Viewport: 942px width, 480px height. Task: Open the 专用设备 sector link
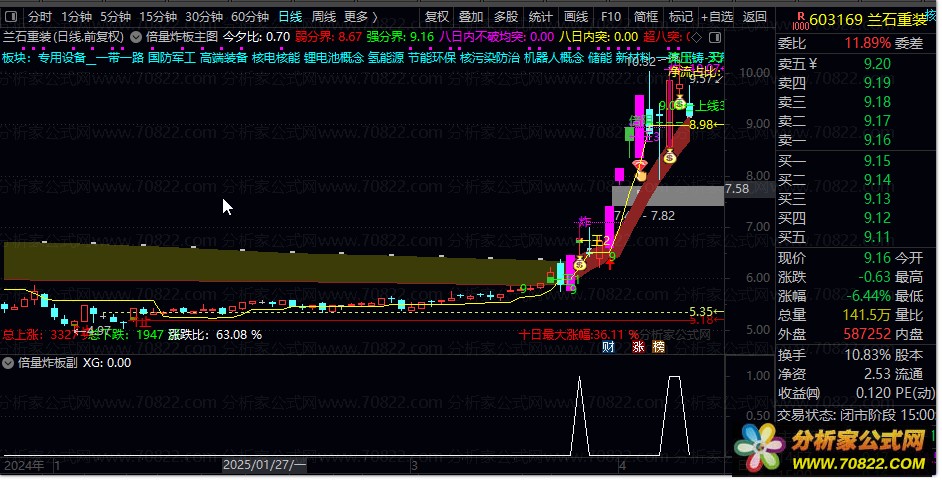point(62,58)
